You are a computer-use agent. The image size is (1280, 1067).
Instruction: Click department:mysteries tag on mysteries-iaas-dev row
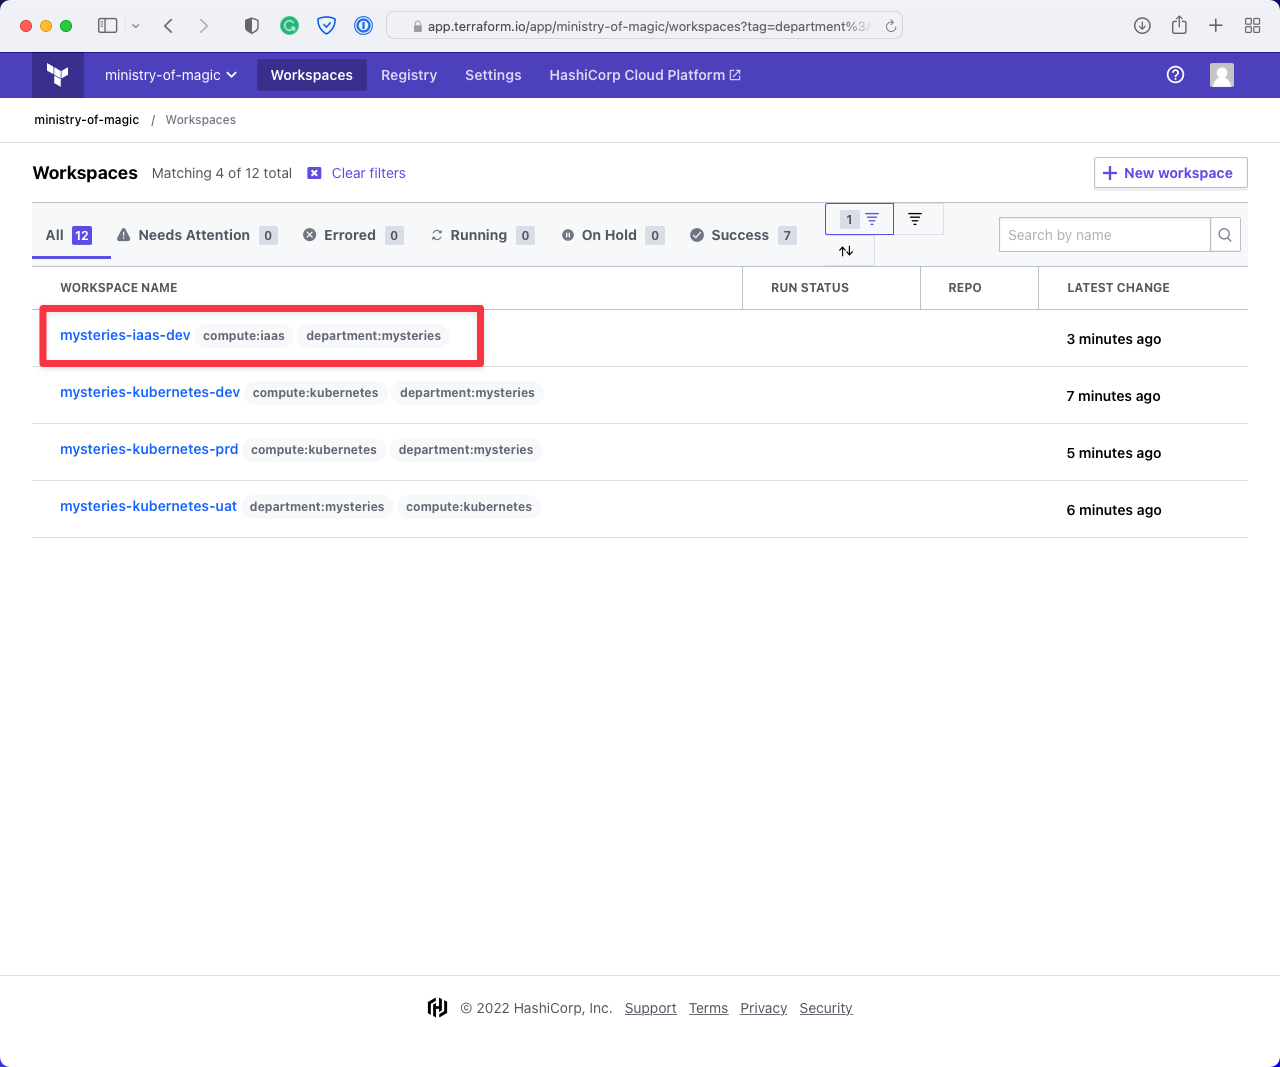coord(374,336)
